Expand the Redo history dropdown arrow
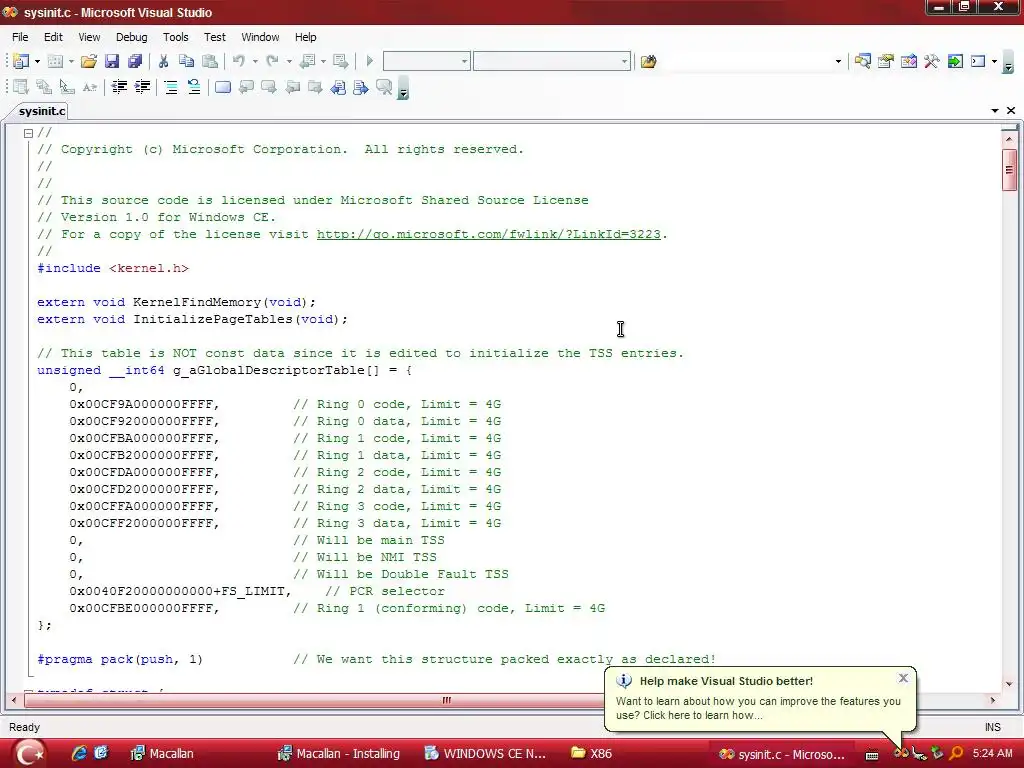1024x768 pixels. click(289, 61)
